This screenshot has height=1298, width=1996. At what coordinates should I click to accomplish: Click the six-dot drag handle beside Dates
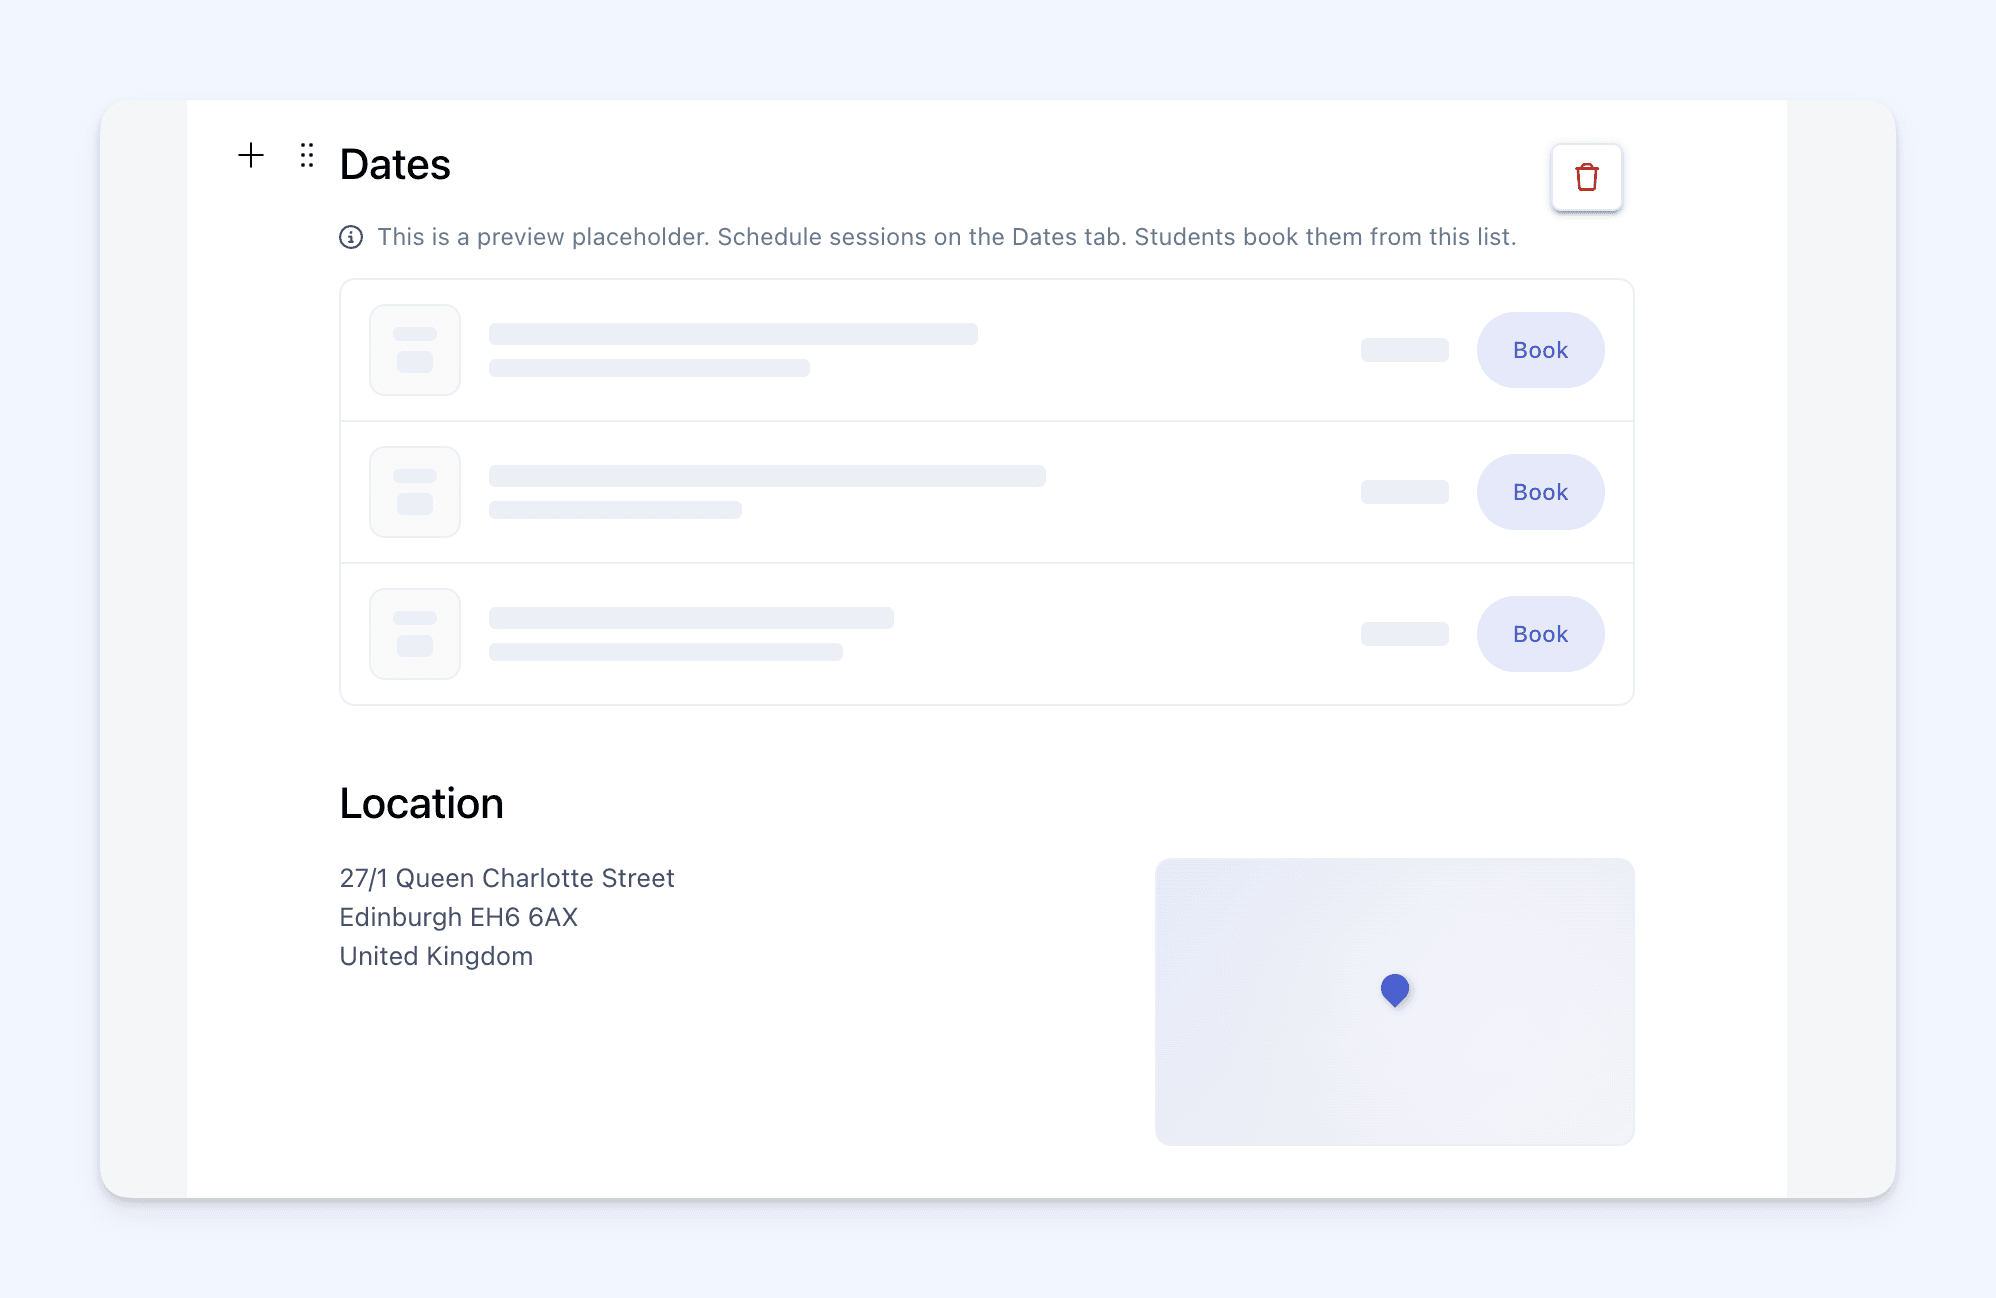307,155
